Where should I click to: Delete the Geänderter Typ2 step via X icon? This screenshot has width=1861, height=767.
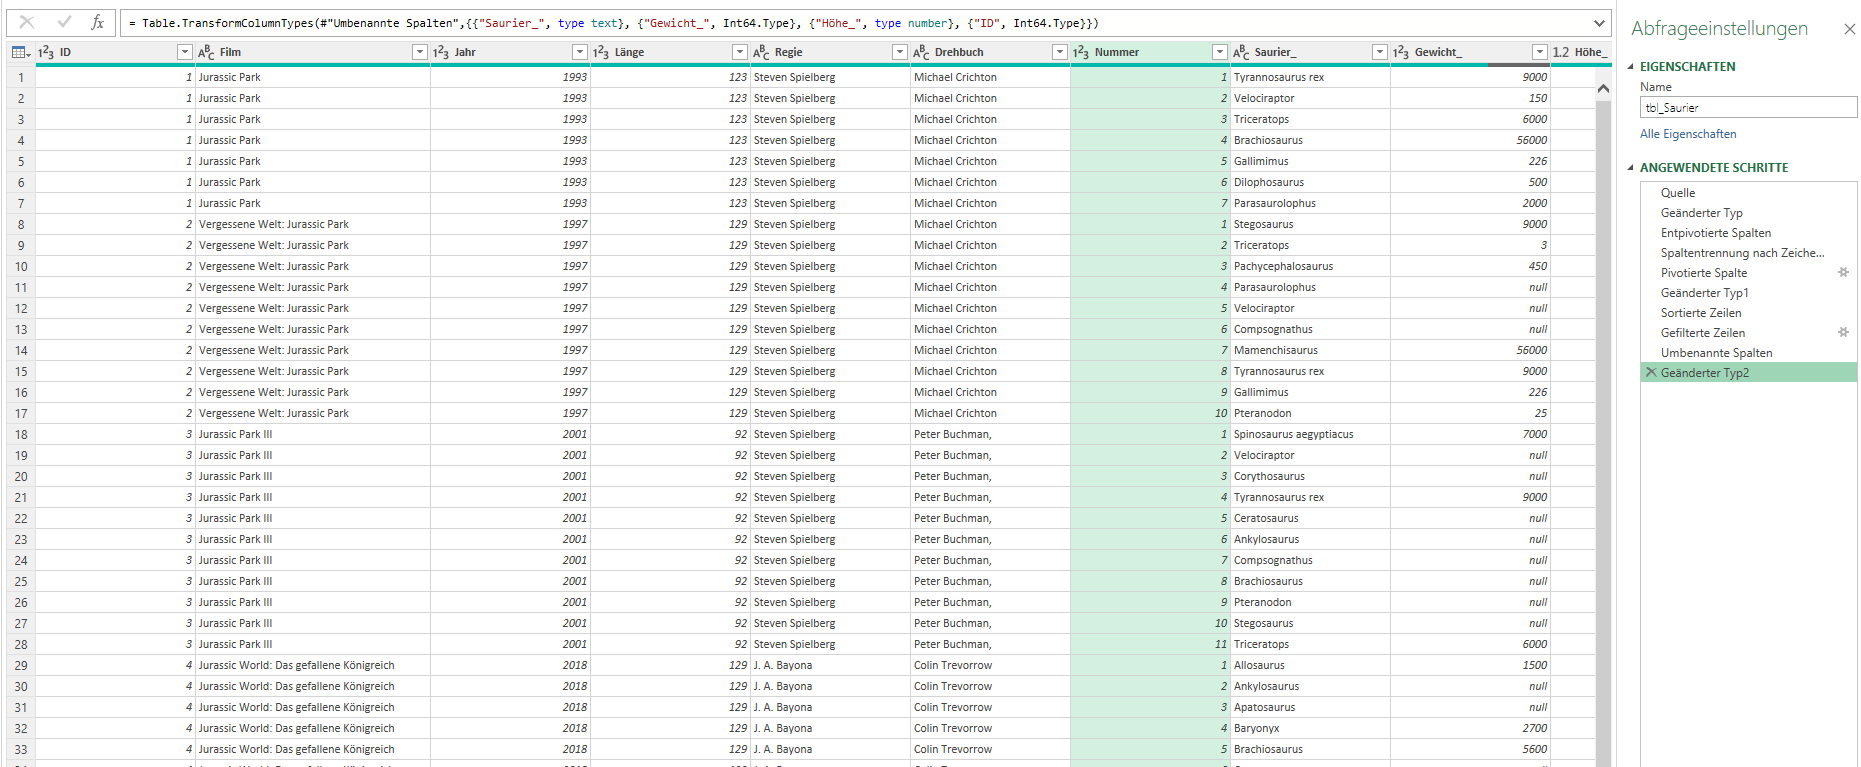point(1651,372)
